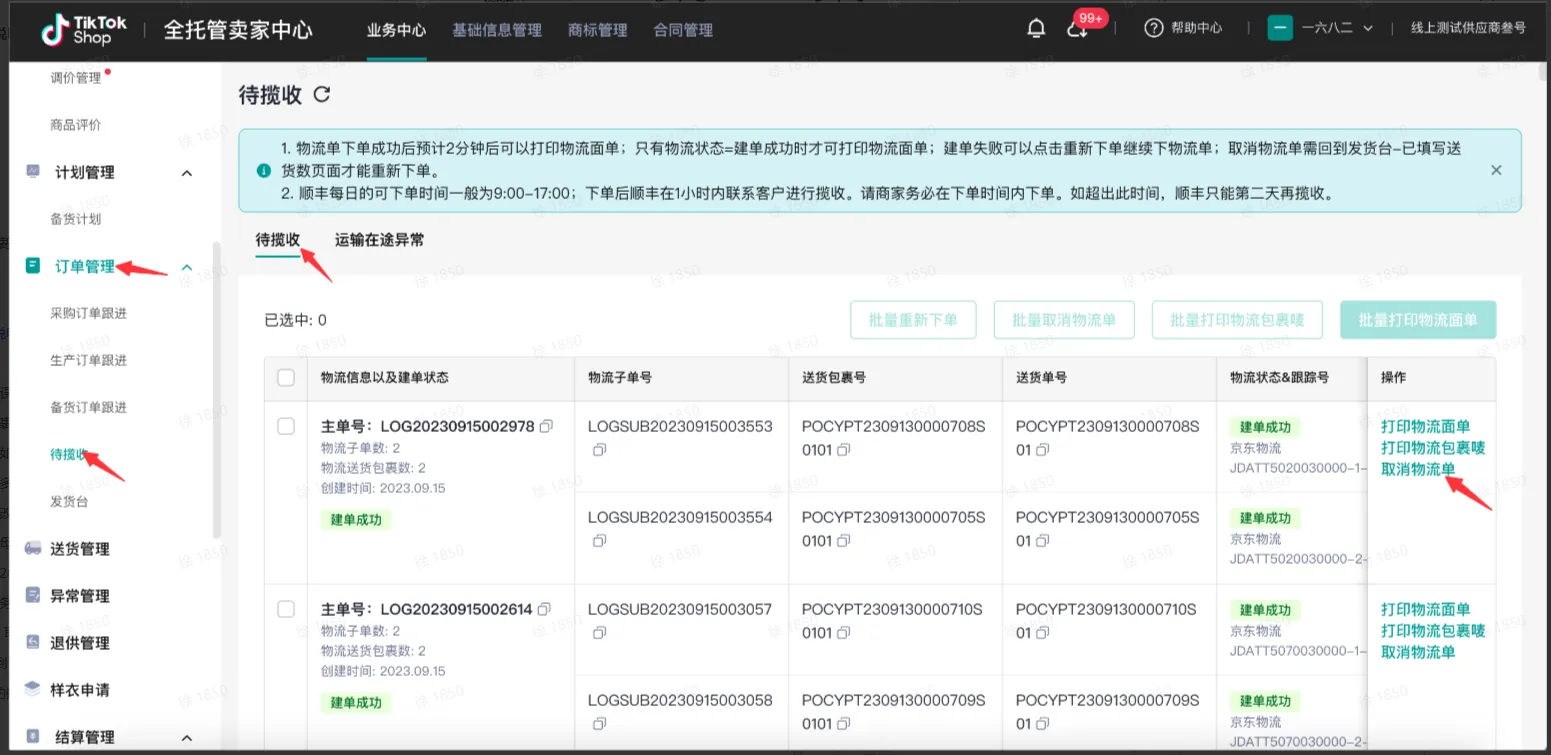Close the green notice banner
The image size is (1551, 755).
pos(1496,170)
